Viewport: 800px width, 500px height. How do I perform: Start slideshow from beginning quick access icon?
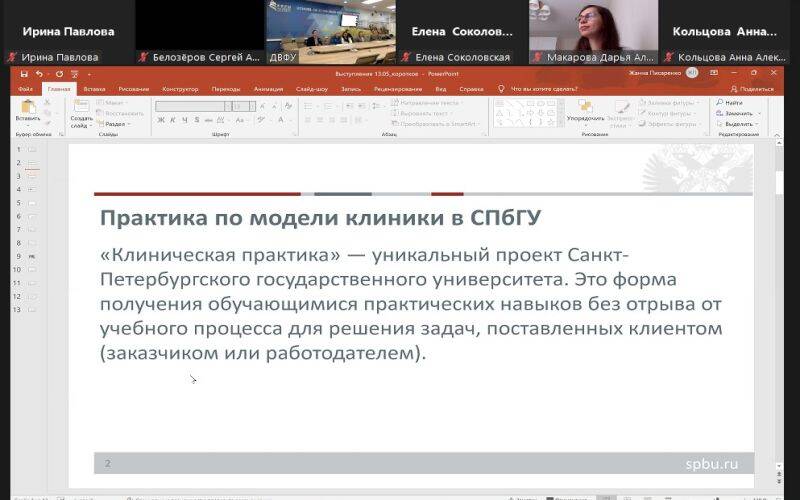(74, 74)
